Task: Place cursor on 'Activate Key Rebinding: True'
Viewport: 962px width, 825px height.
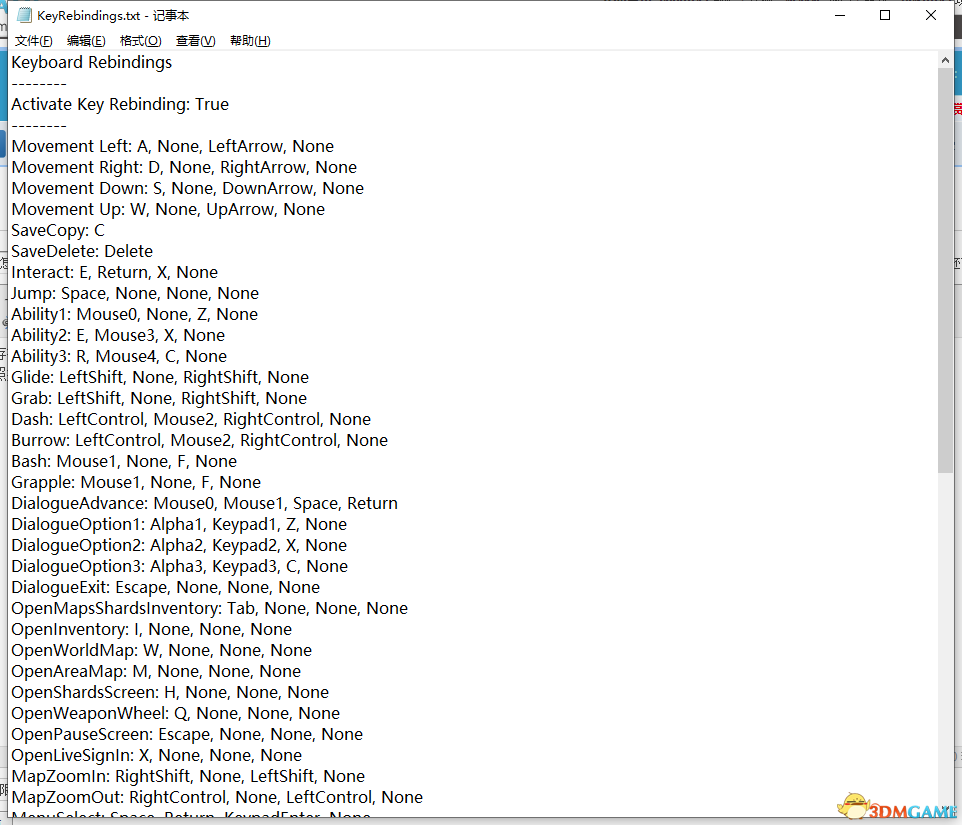Action: [120, 104]
